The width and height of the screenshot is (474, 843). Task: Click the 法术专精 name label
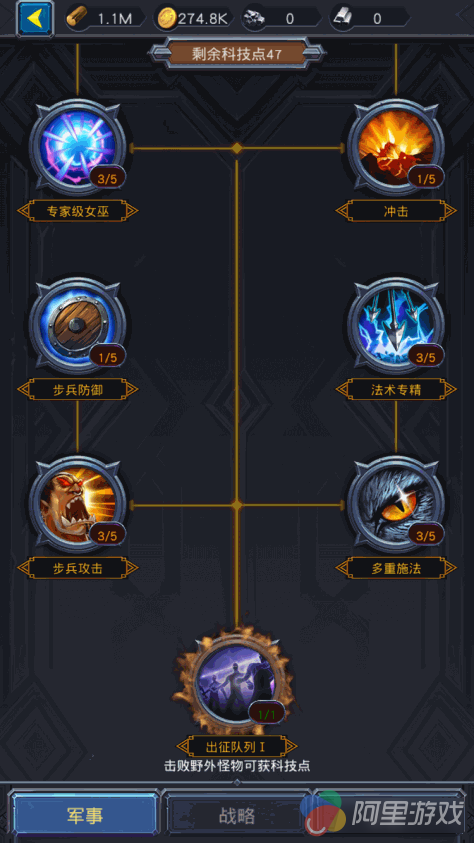coord(396,390)
